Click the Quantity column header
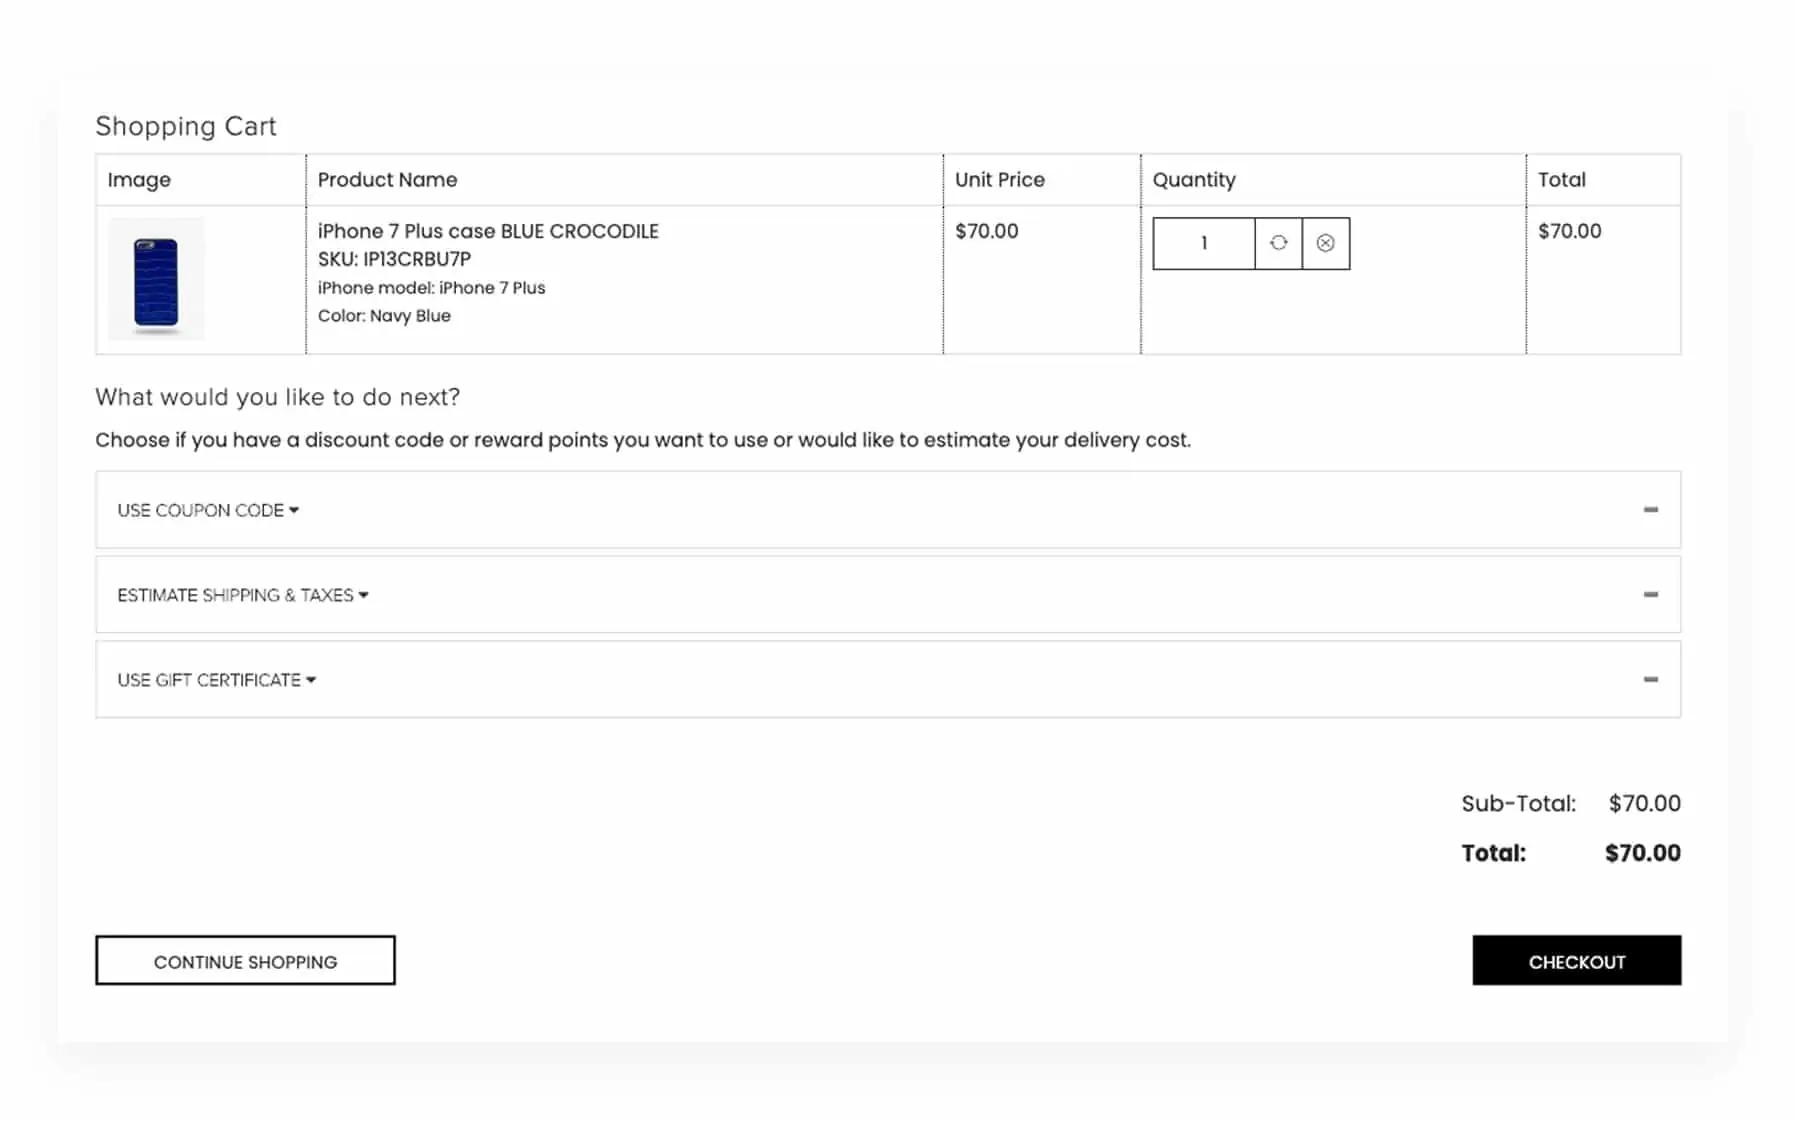1796x1121 pixels. (x=1194, y=180)
